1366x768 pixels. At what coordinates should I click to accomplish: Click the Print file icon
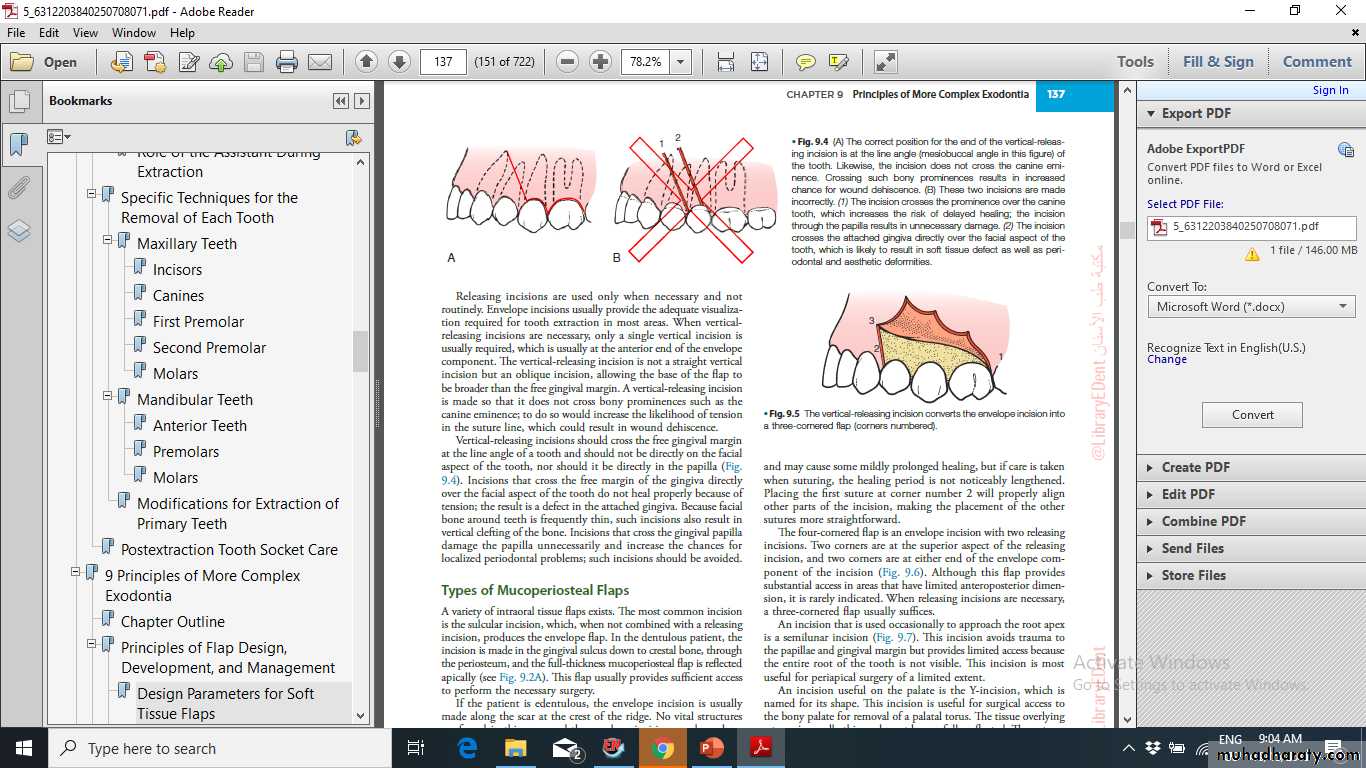(287, 62)
